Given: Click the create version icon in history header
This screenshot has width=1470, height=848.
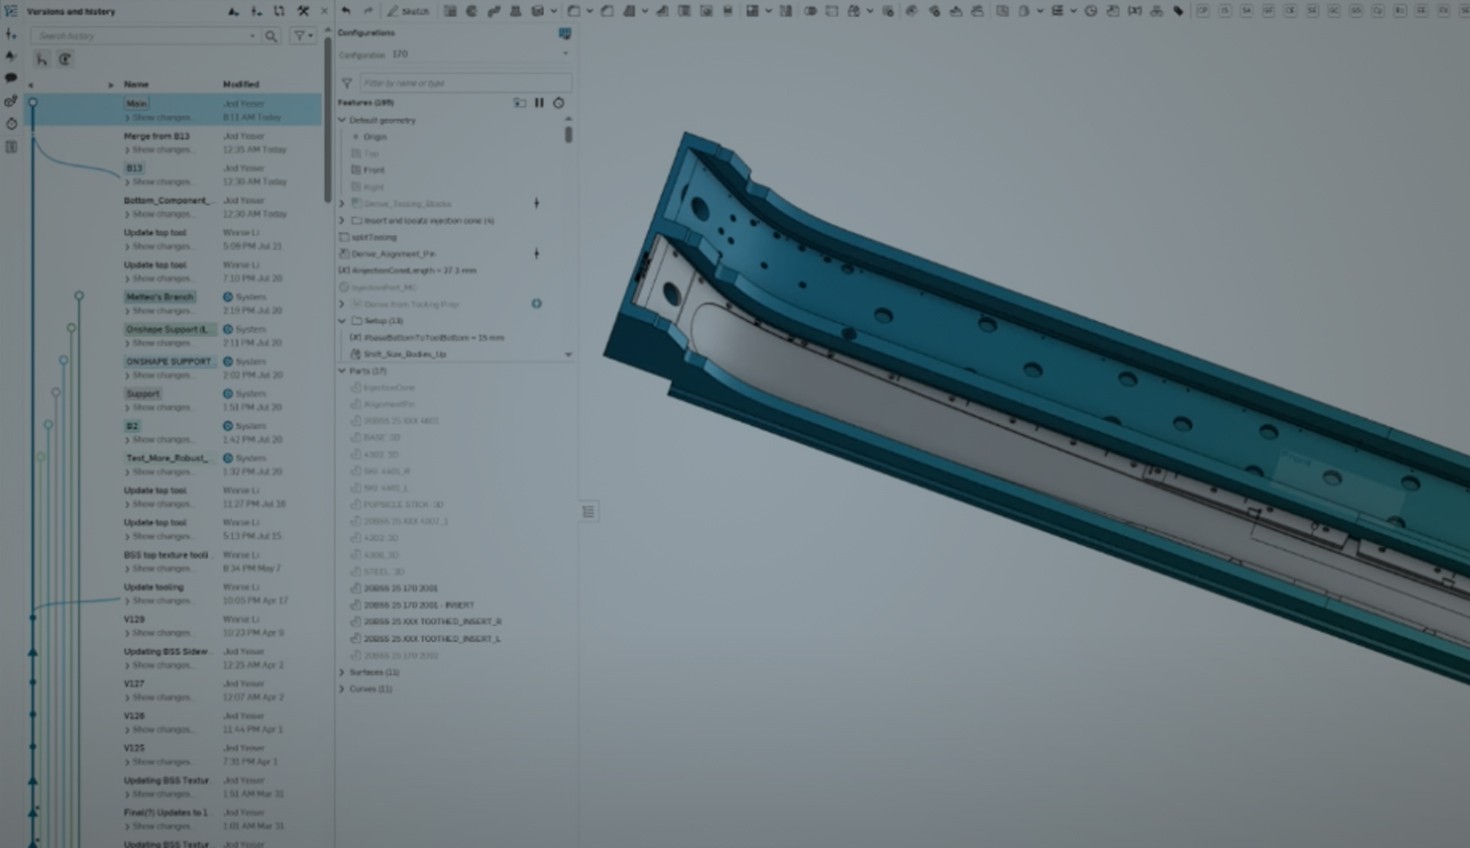Looking at the screenshot, I should click(x=233, y=11).
